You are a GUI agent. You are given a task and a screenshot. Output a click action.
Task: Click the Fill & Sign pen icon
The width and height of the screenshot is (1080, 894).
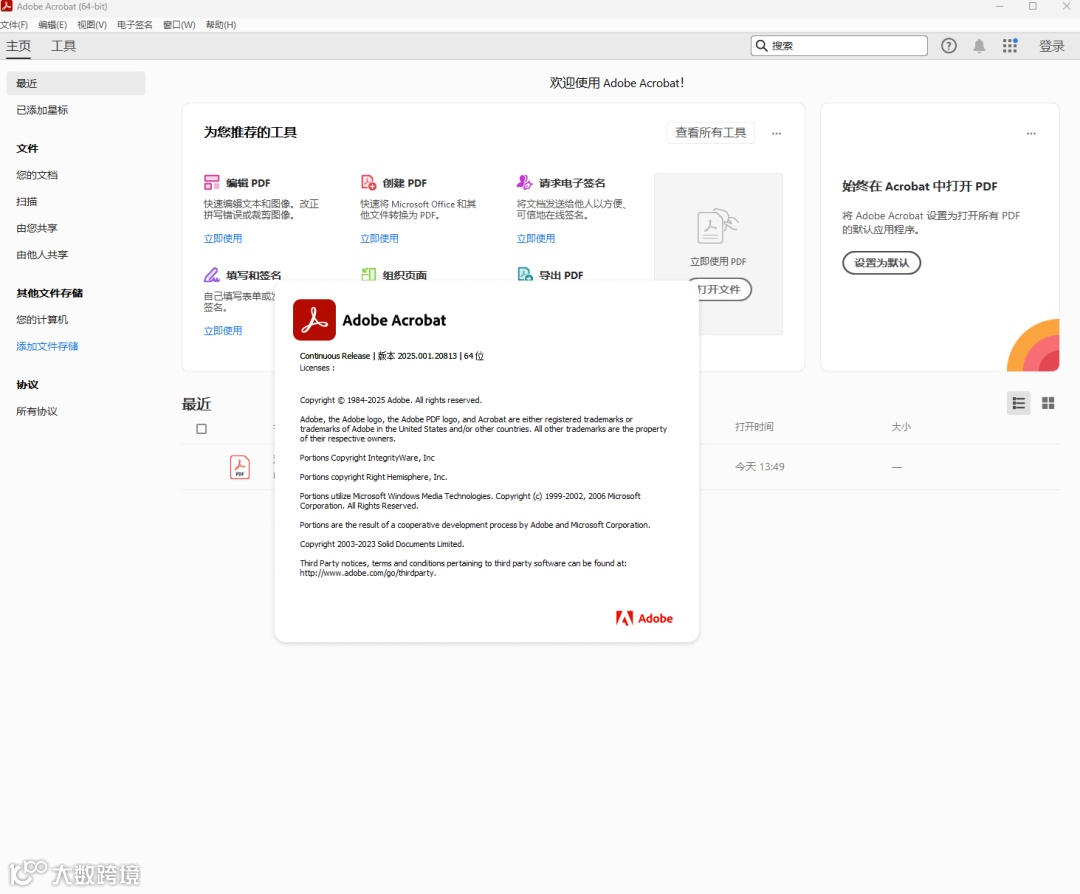pyautogui.click(x=211, y=274)
